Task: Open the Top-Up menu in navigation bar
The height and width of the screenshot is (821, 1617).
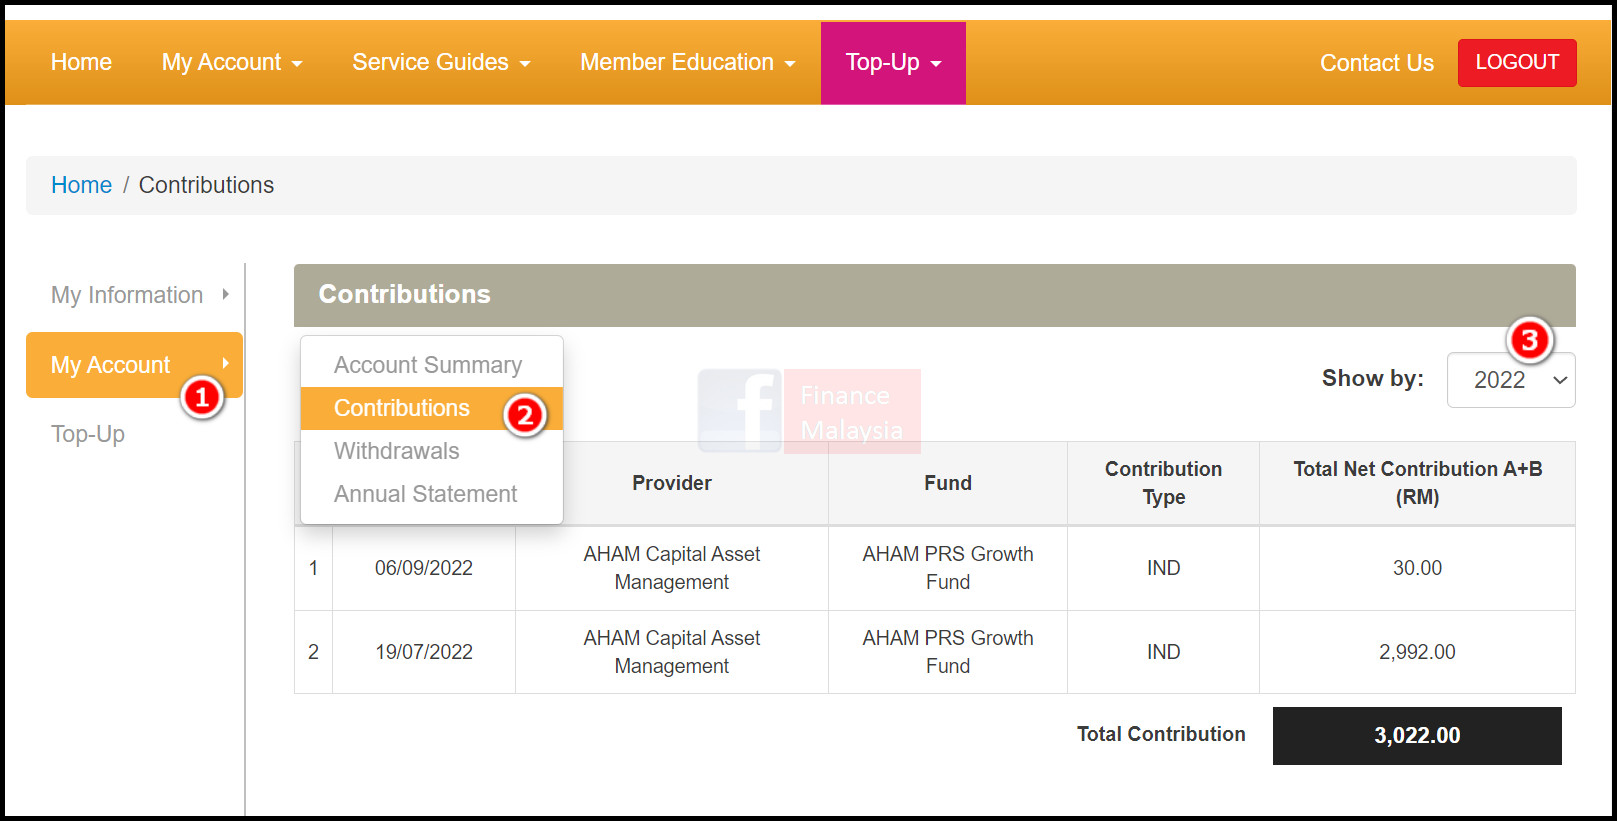Action: click(893, 62)
